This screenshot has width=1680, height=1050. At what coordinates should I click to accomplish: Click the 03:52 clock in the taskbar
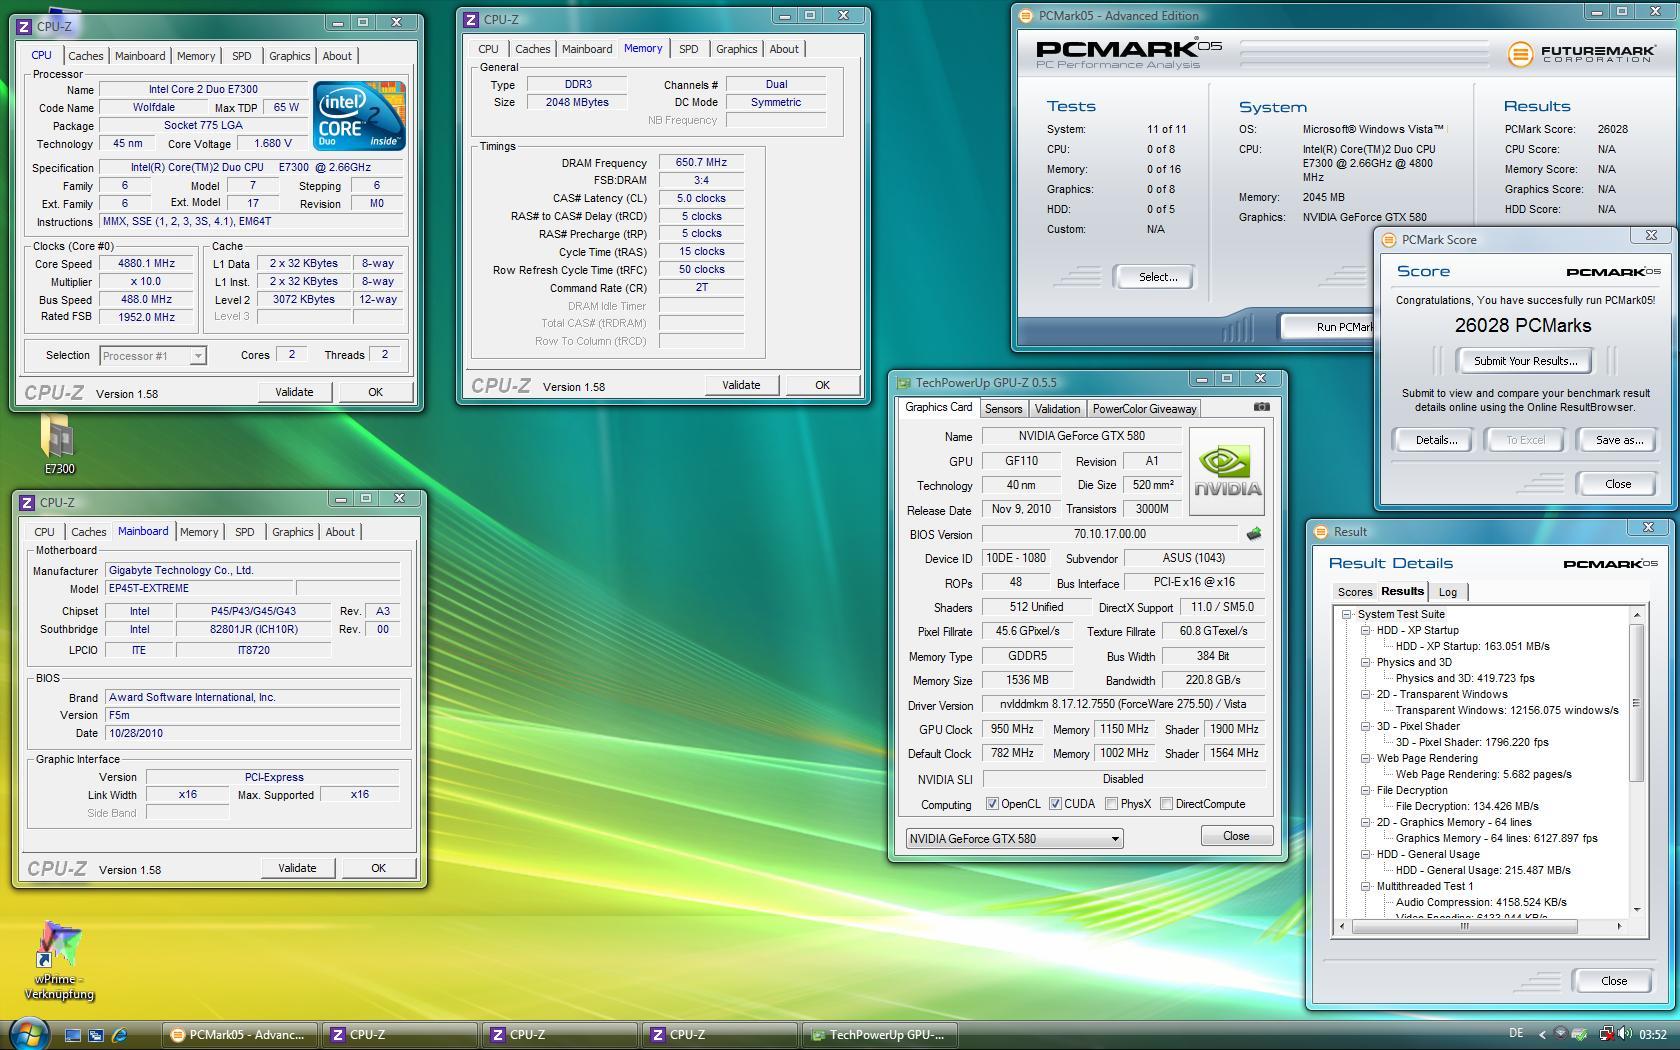pos(1653,1035)
